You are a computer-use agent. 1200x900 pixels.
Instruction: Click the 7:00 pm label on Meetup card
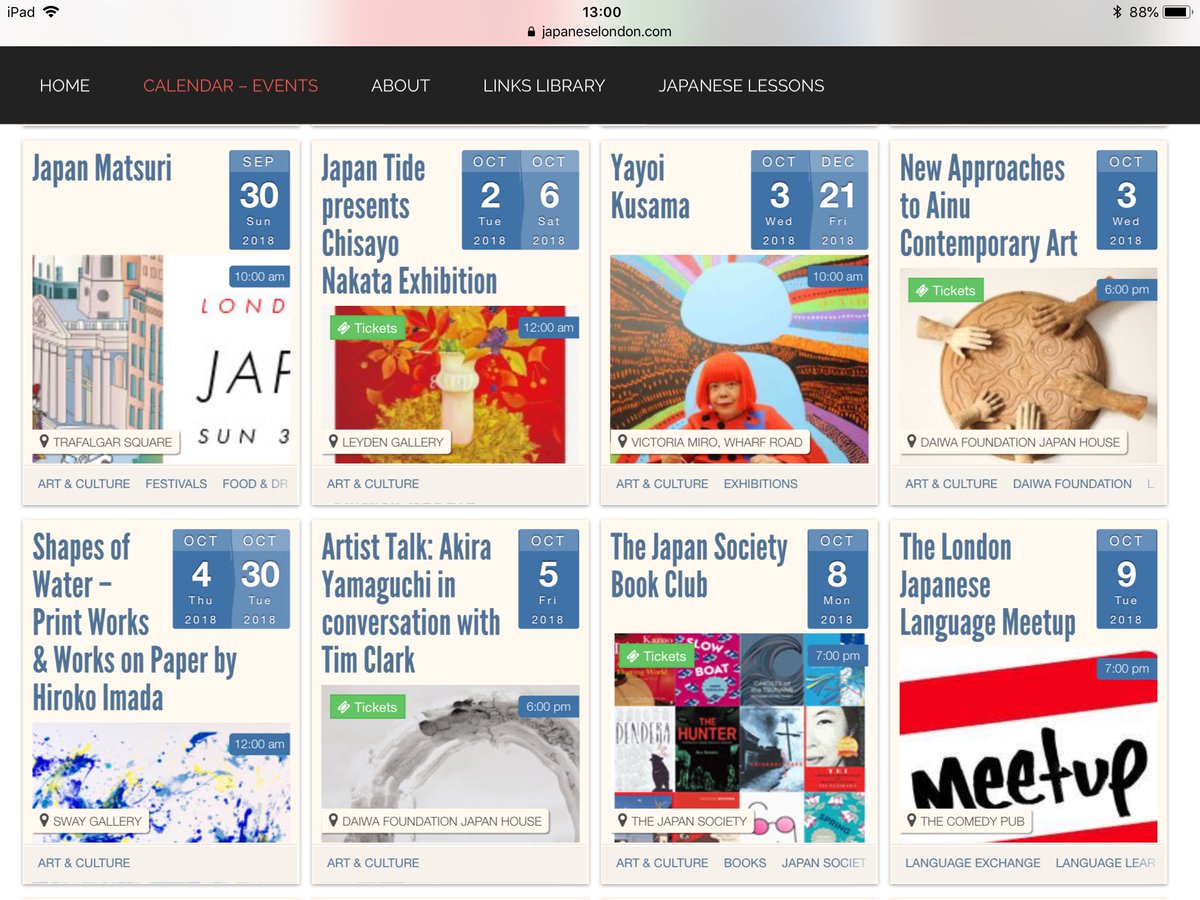(x=1127, y=669)
